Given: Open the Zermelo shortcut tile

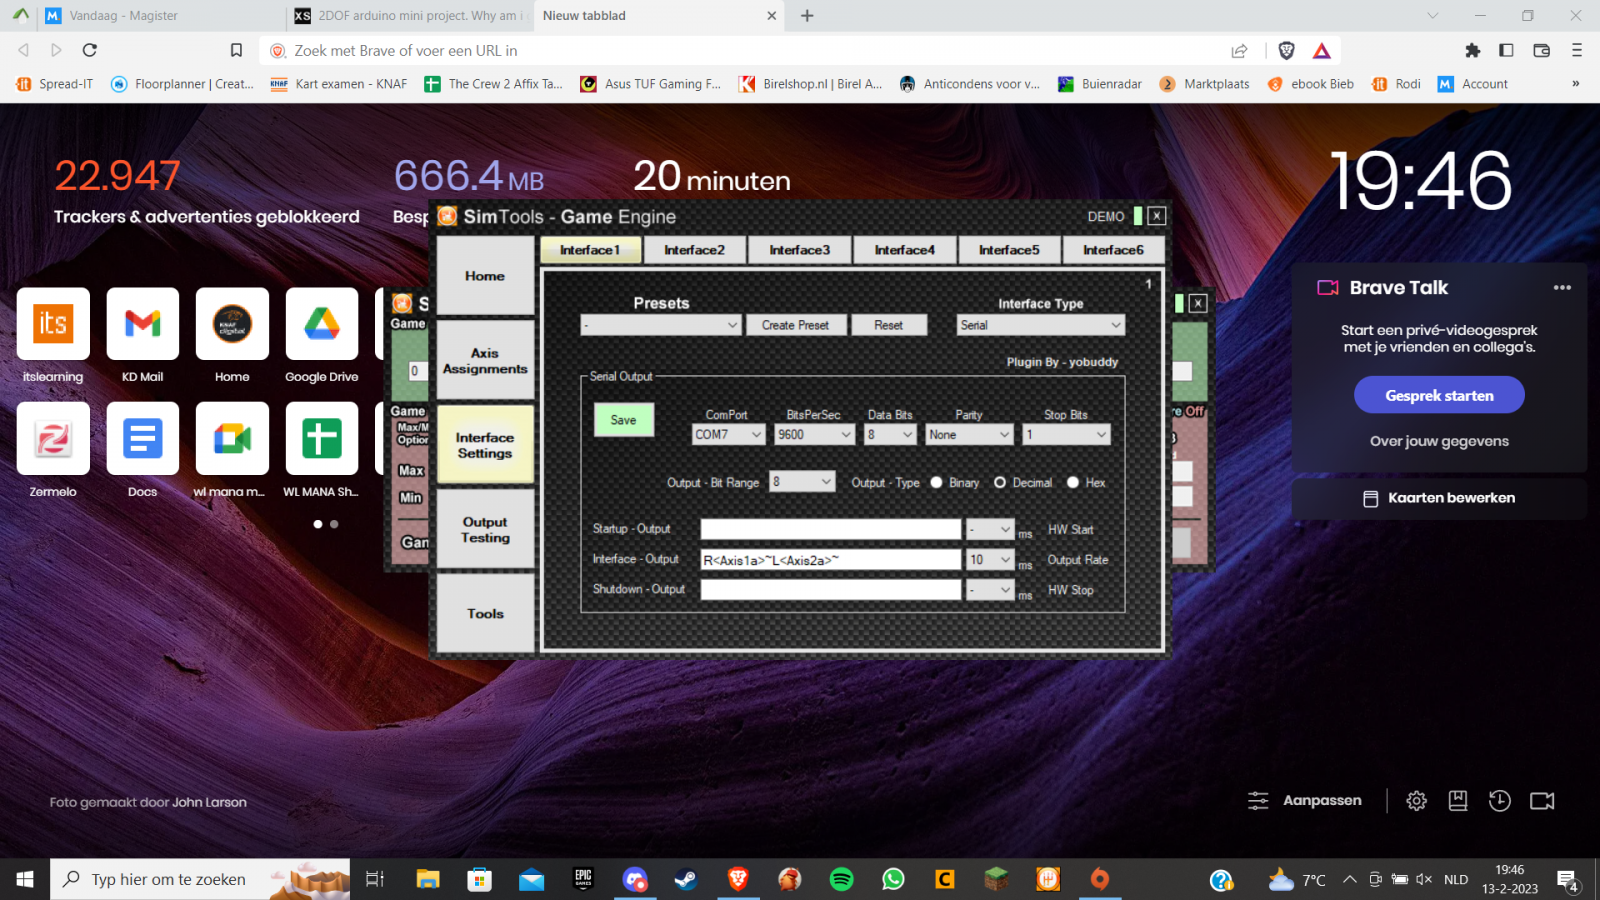Looking at the screenshot, I should point(53,438).
